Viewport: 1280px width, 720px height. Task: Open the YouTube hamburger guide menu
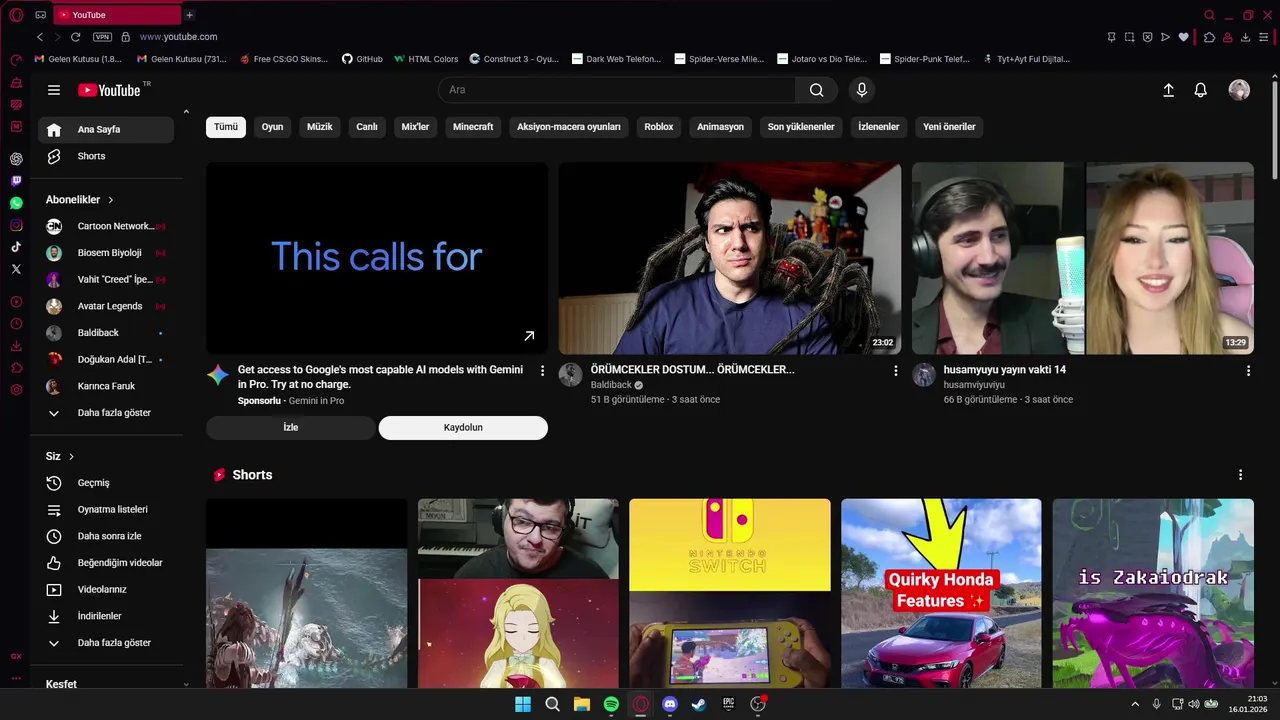point(54,90)
